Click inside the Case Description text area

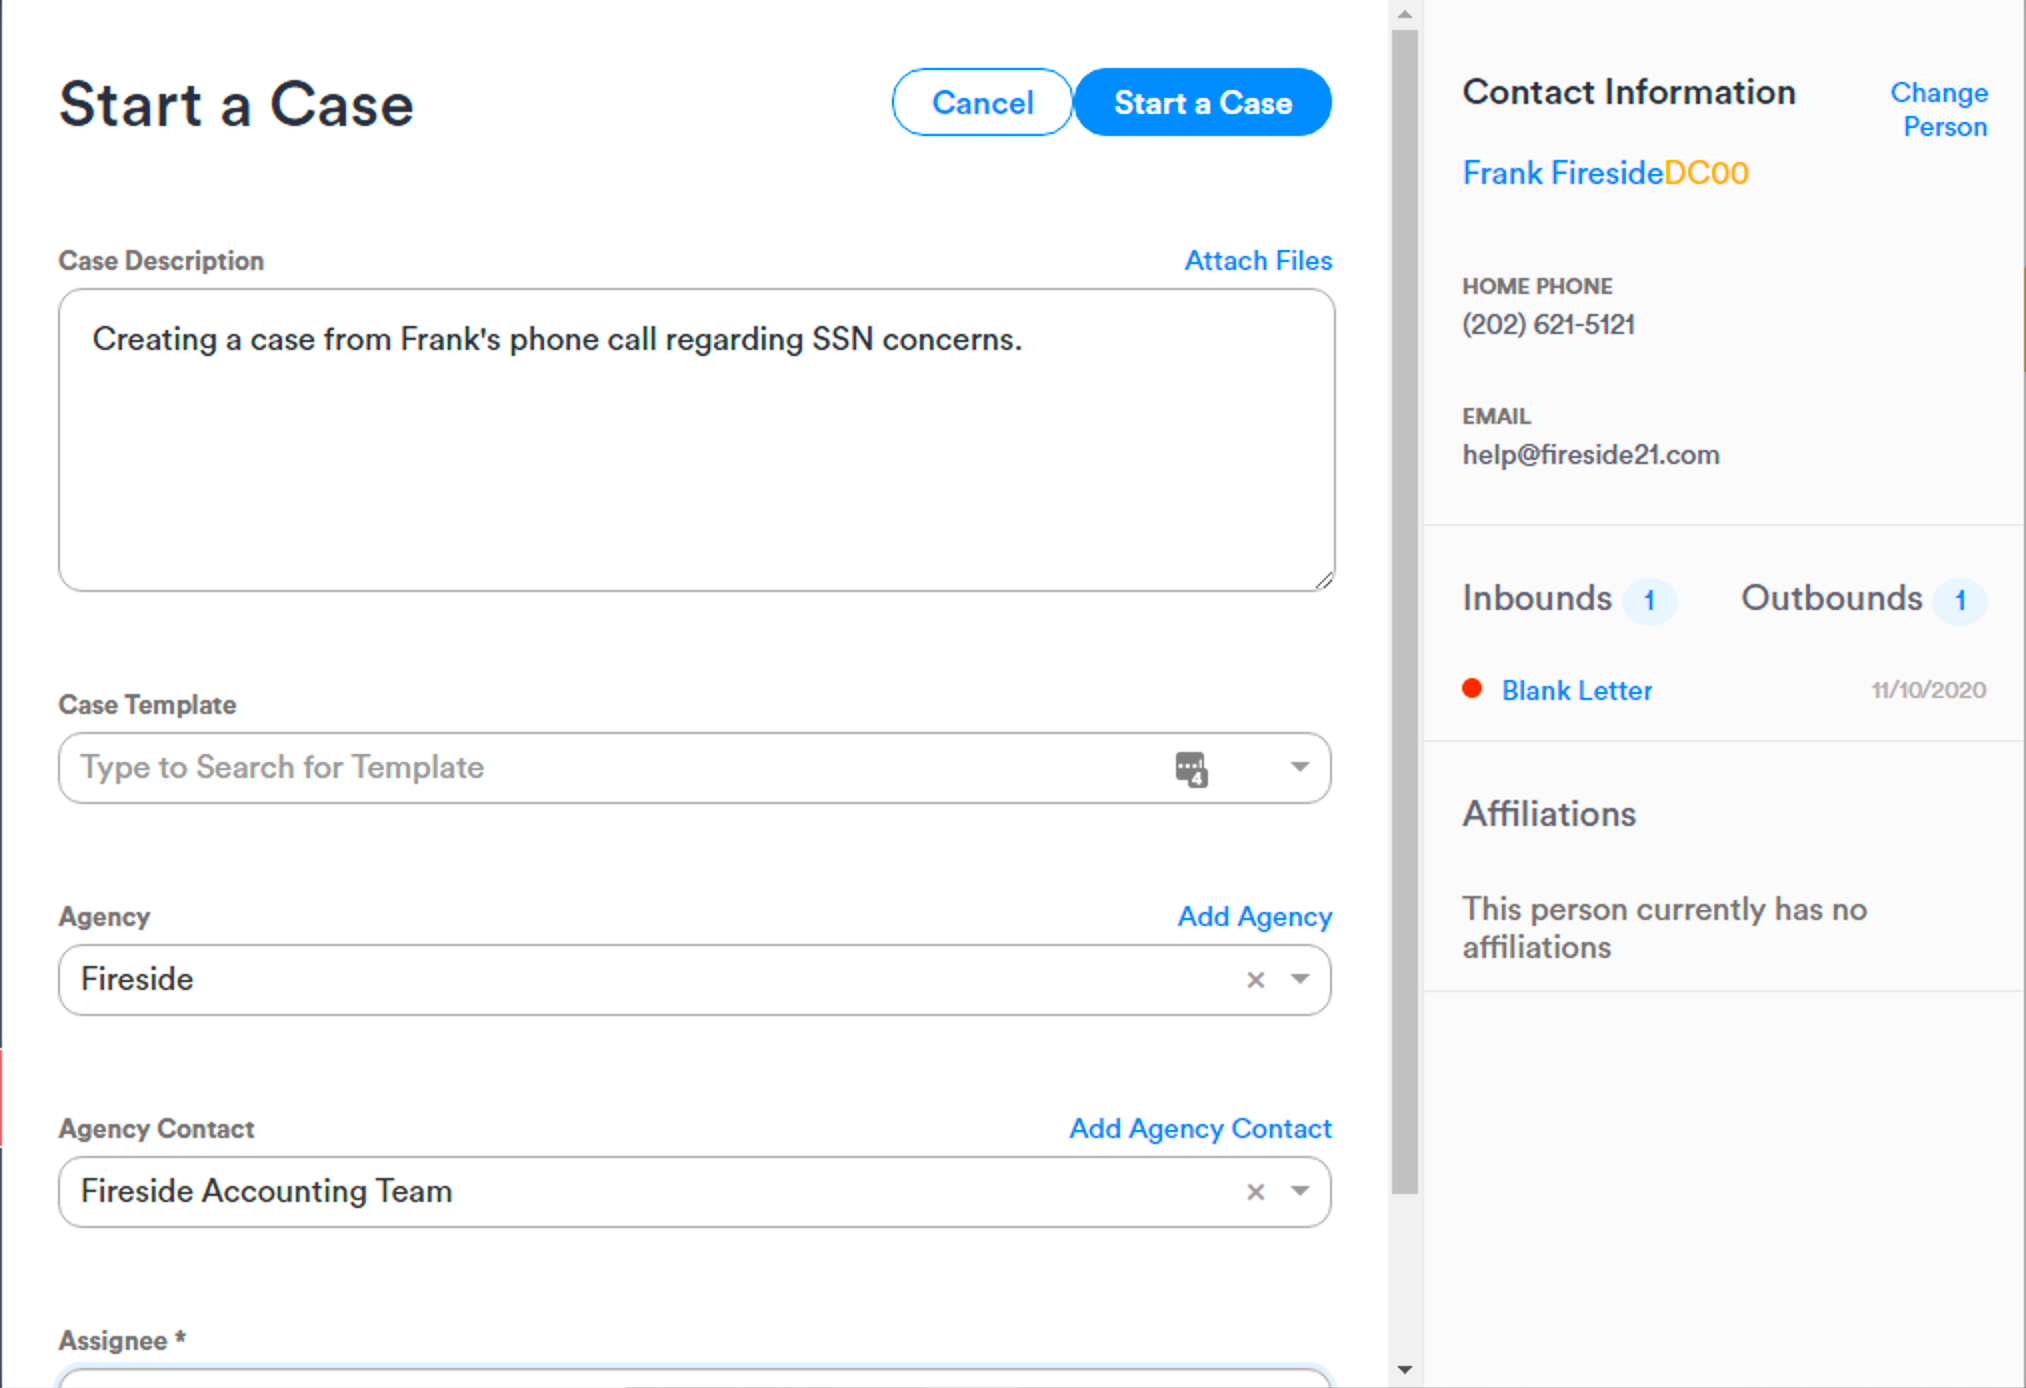(x=696, y=440)
